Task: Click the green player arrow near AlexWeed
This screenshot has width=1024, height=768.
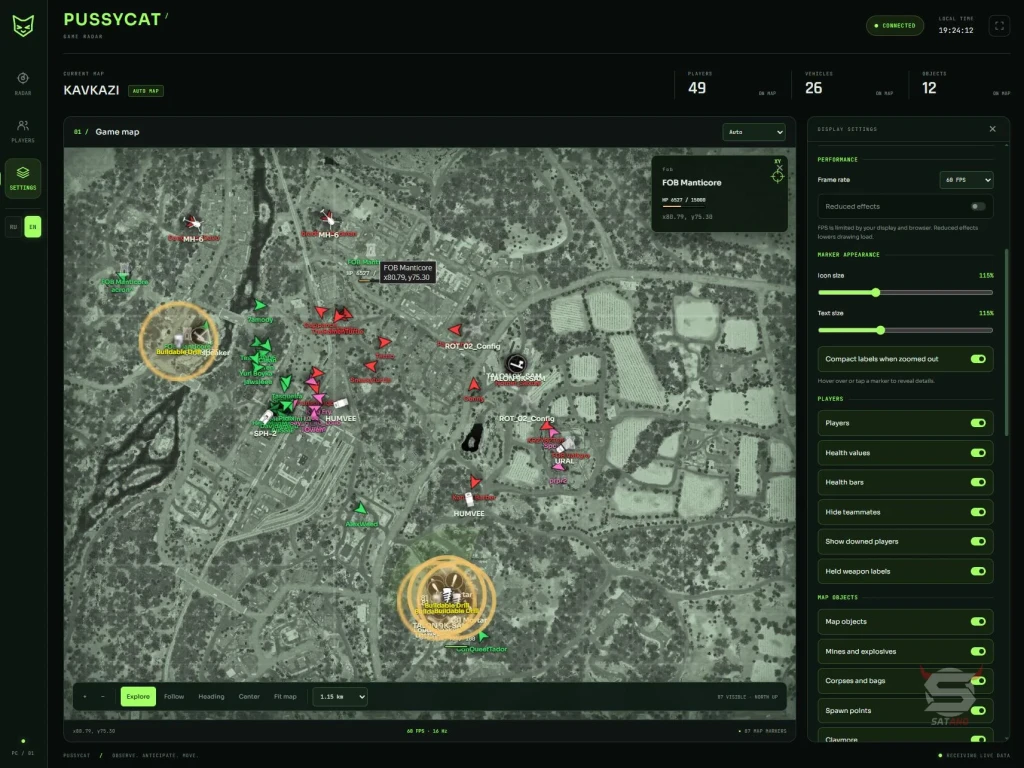Action: tap(360, 508)
